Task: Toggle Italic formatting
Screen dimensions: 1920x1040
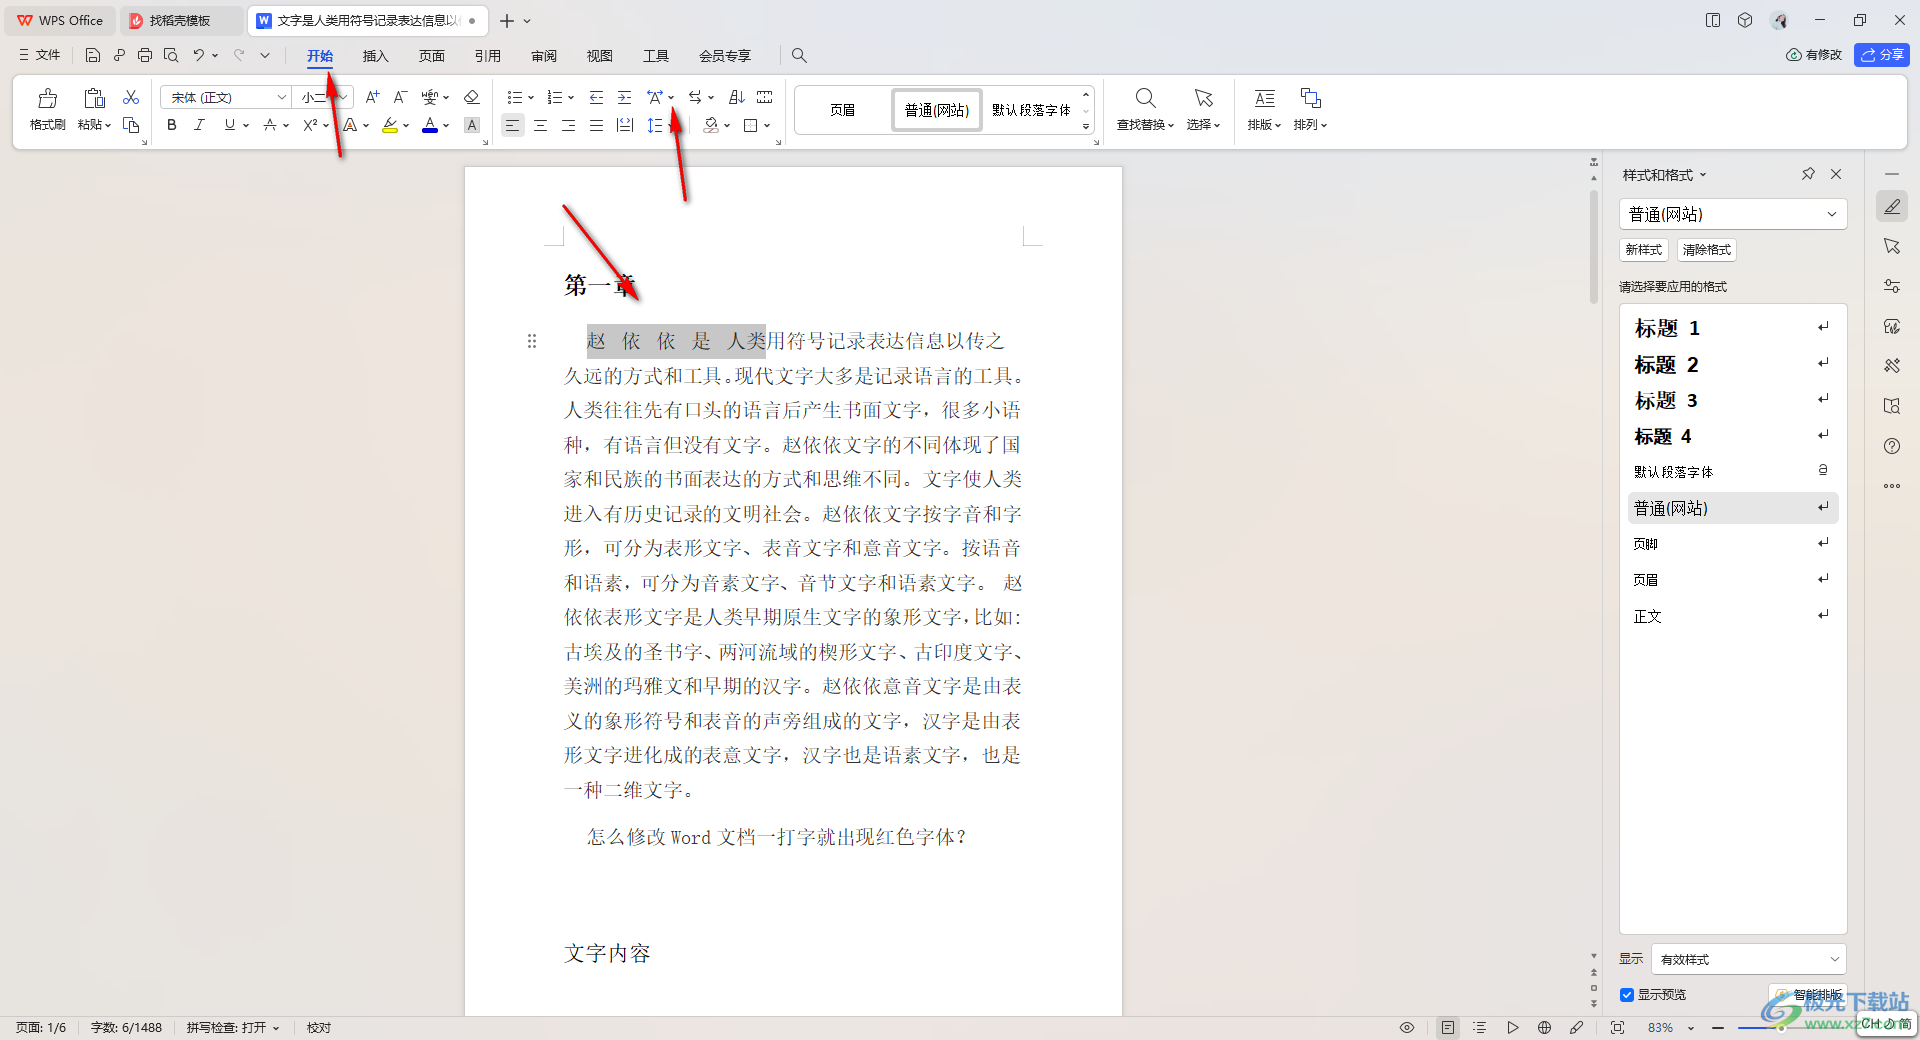Action: point(200,125)
